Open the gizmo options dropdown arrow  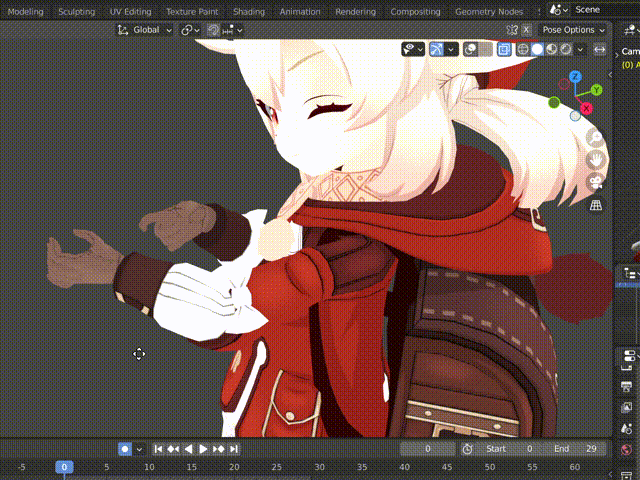[451, 49]
